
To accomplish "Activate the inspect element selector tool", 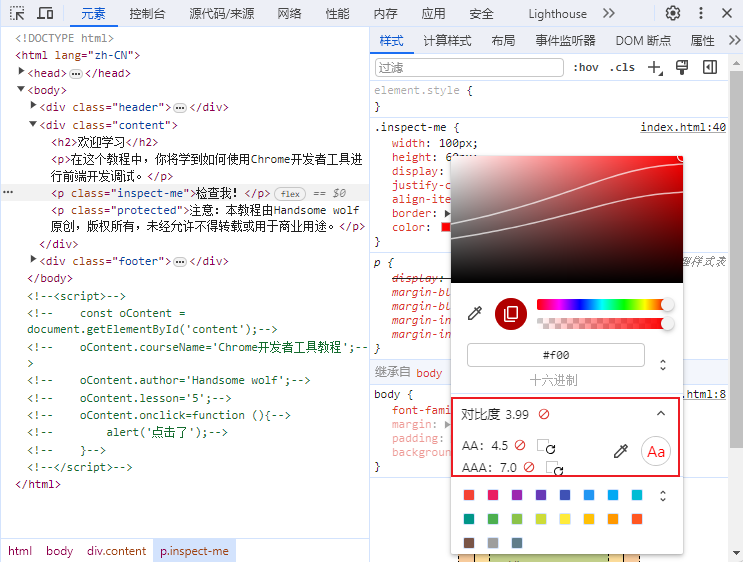I will point(17,13).
